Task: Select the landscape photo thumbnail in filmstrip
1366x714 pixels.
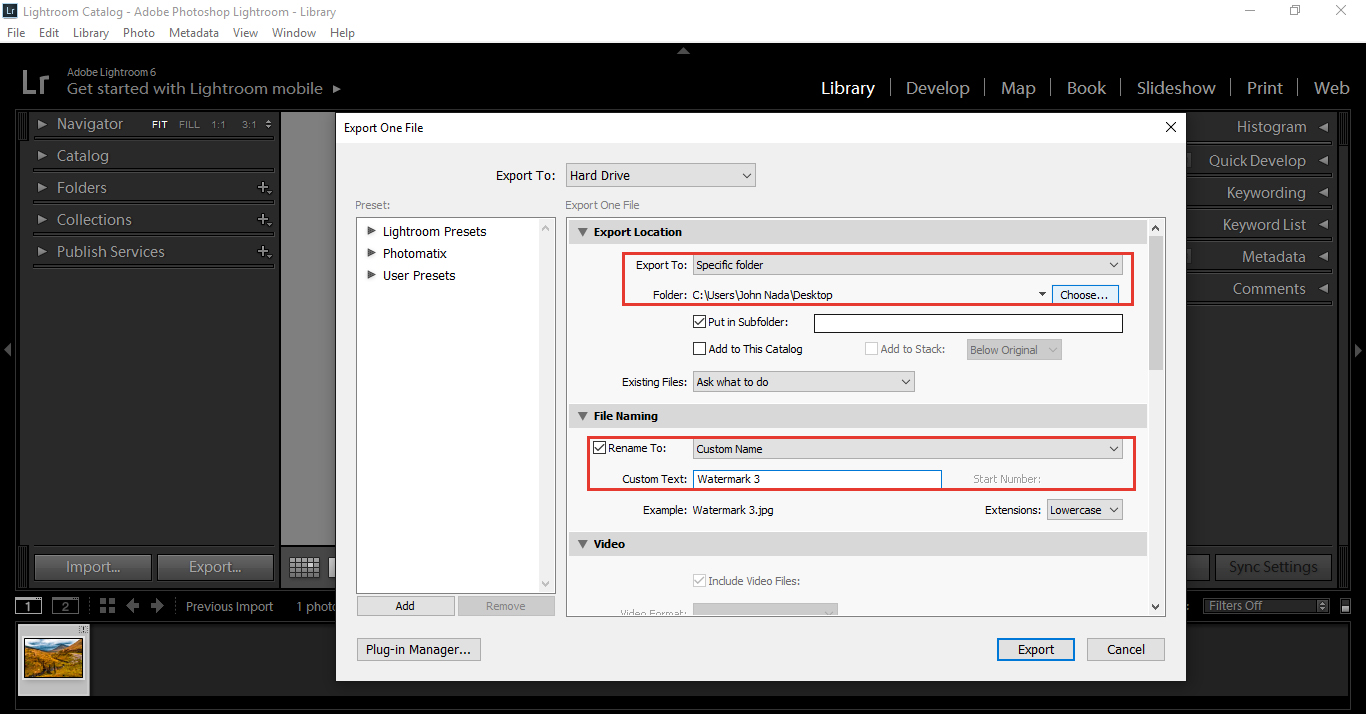Action: click(x=54, y=656)
